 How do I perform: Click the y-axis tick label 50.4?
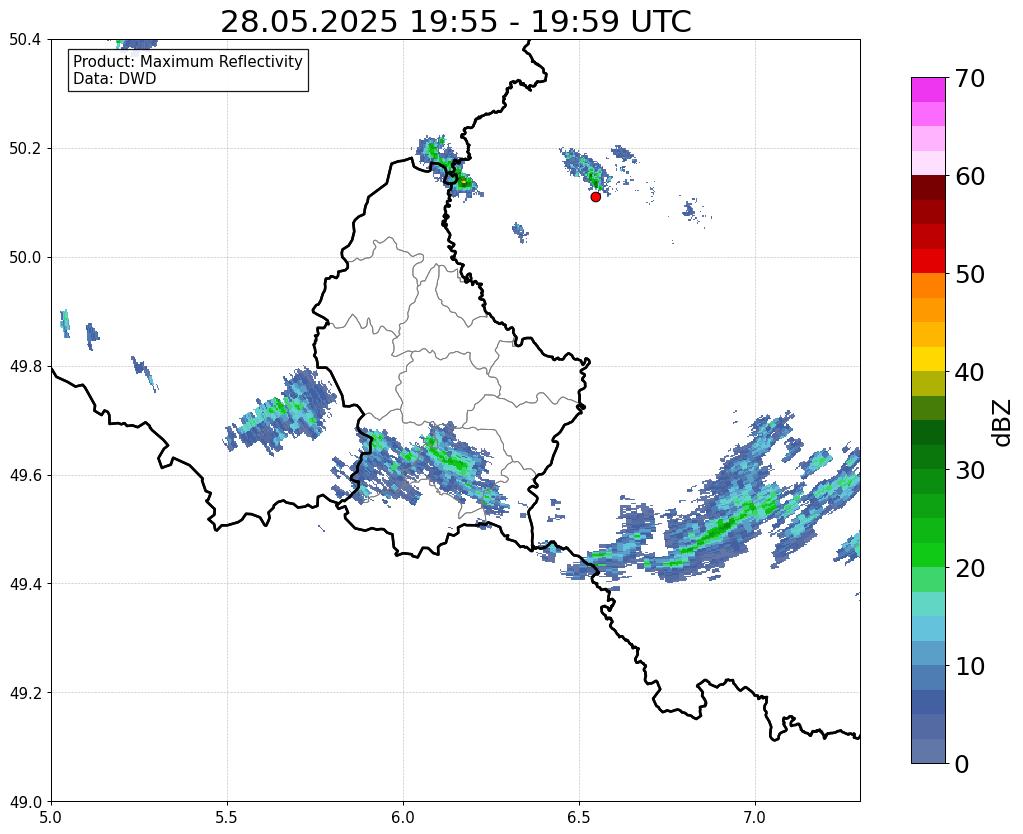pyautogui.click(x=25, y=40)
